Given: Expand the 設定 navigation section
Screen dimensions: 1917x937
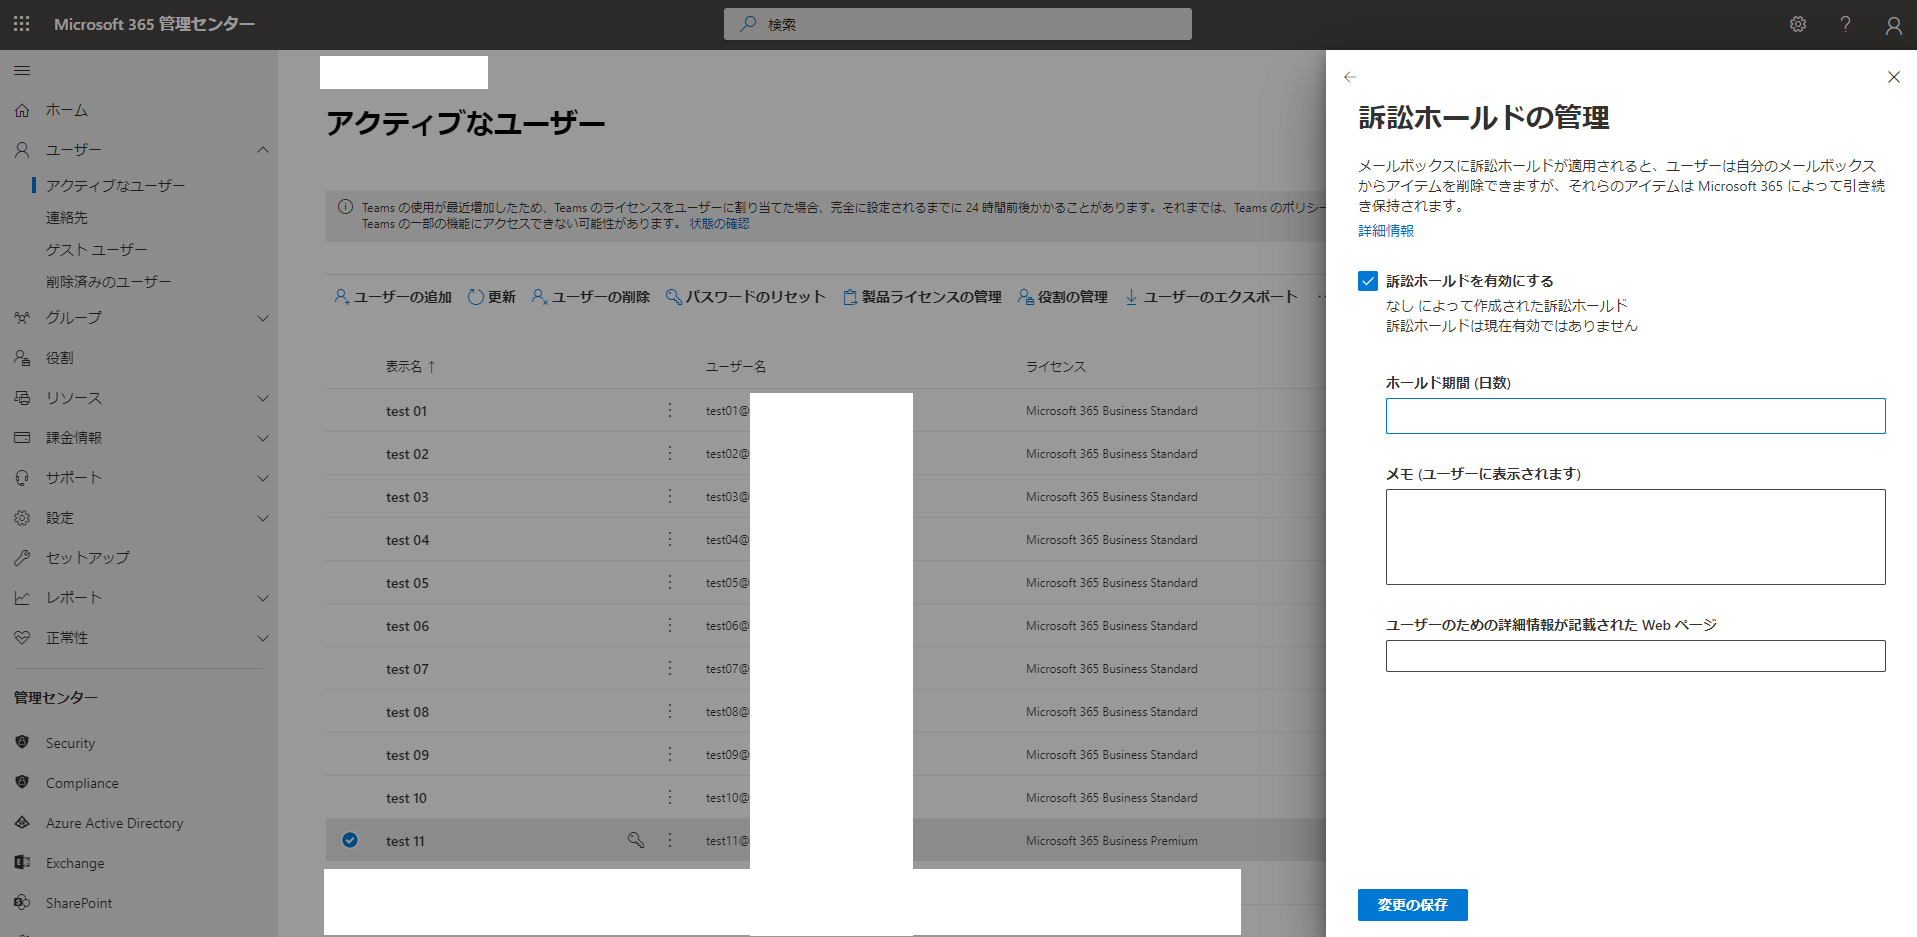Looking at the screenshot, I should pyautogui.click(x=263, y=518).
